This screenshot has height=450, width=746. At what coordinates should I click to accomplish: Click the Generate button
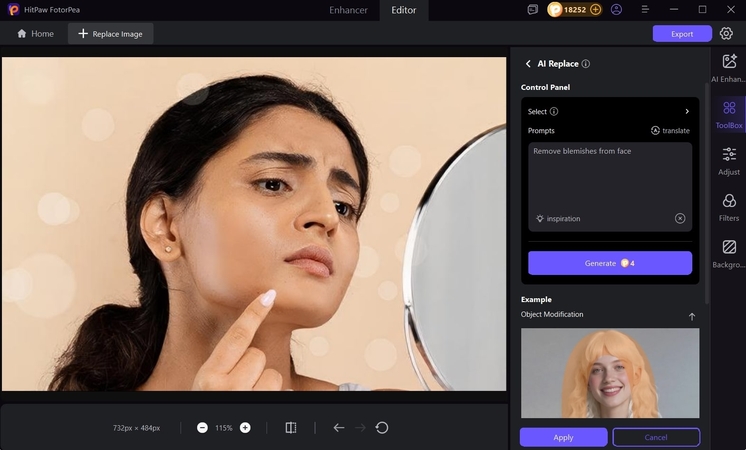[610, 263]
